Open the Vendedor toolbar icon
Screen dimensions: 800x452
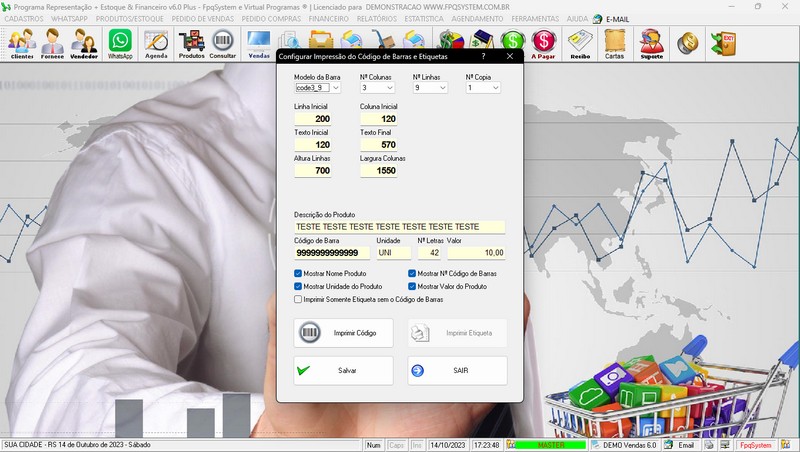click(x=84, y=44)
